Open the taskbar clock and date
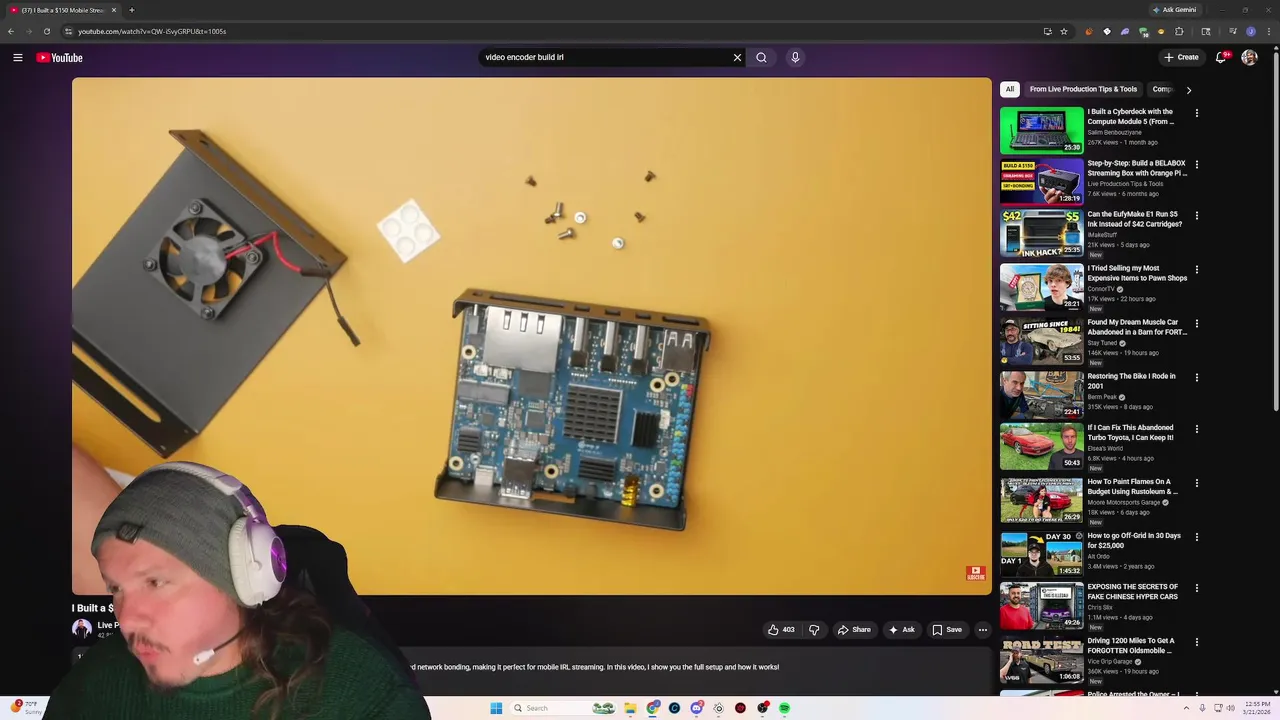 [x=1257, y=708]
